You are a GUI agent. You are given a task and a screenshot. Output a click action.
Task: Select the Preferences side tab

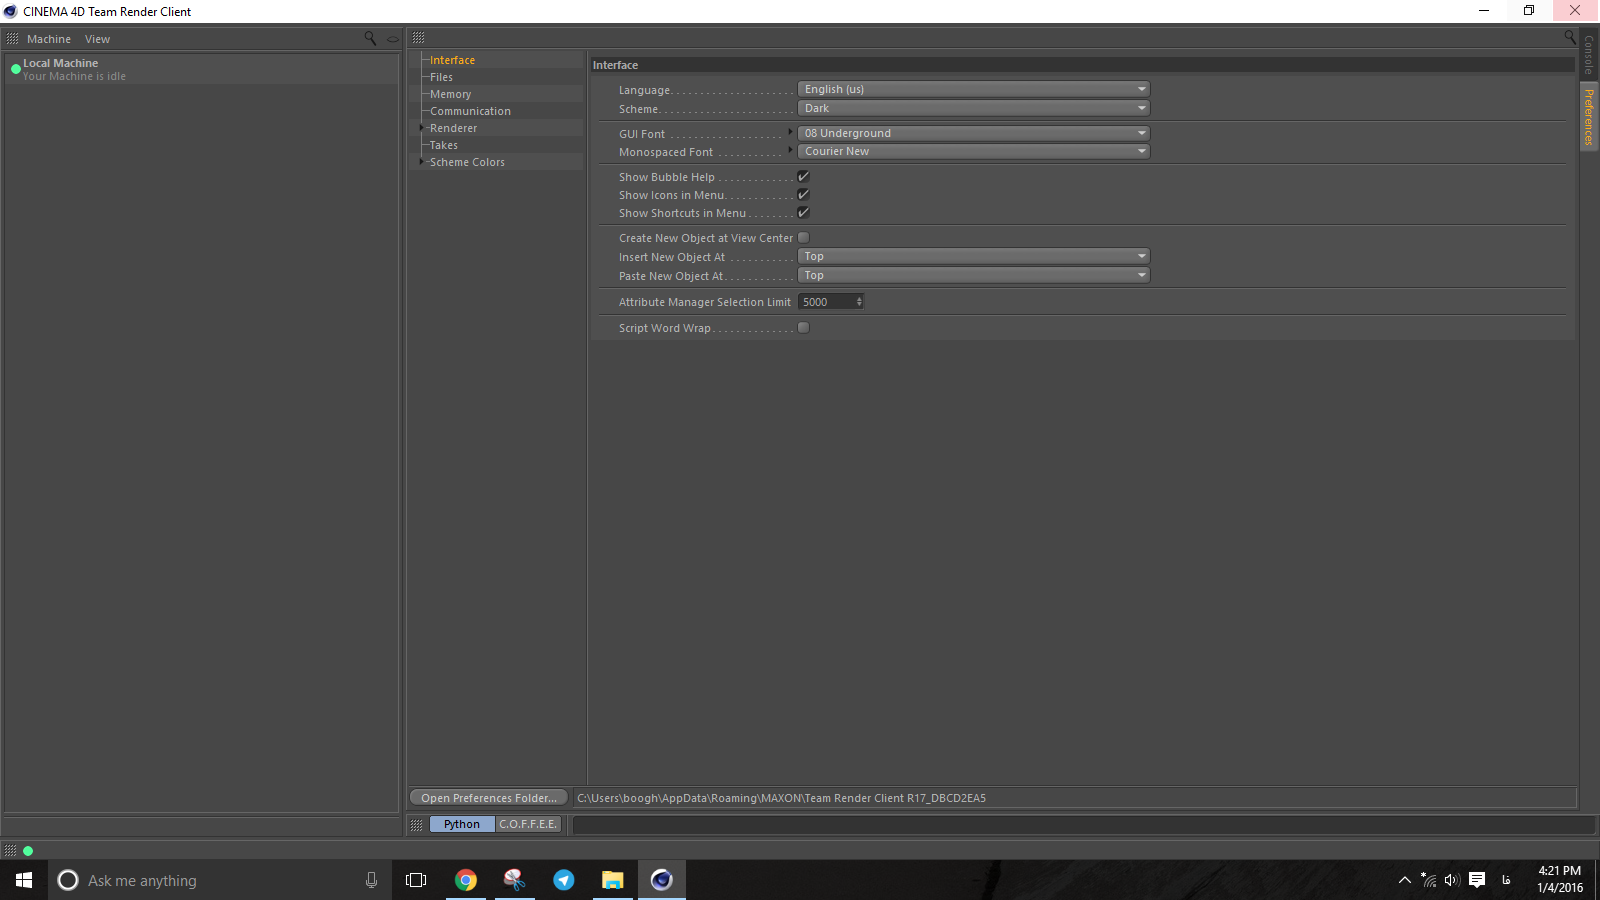pos(1589,117)
